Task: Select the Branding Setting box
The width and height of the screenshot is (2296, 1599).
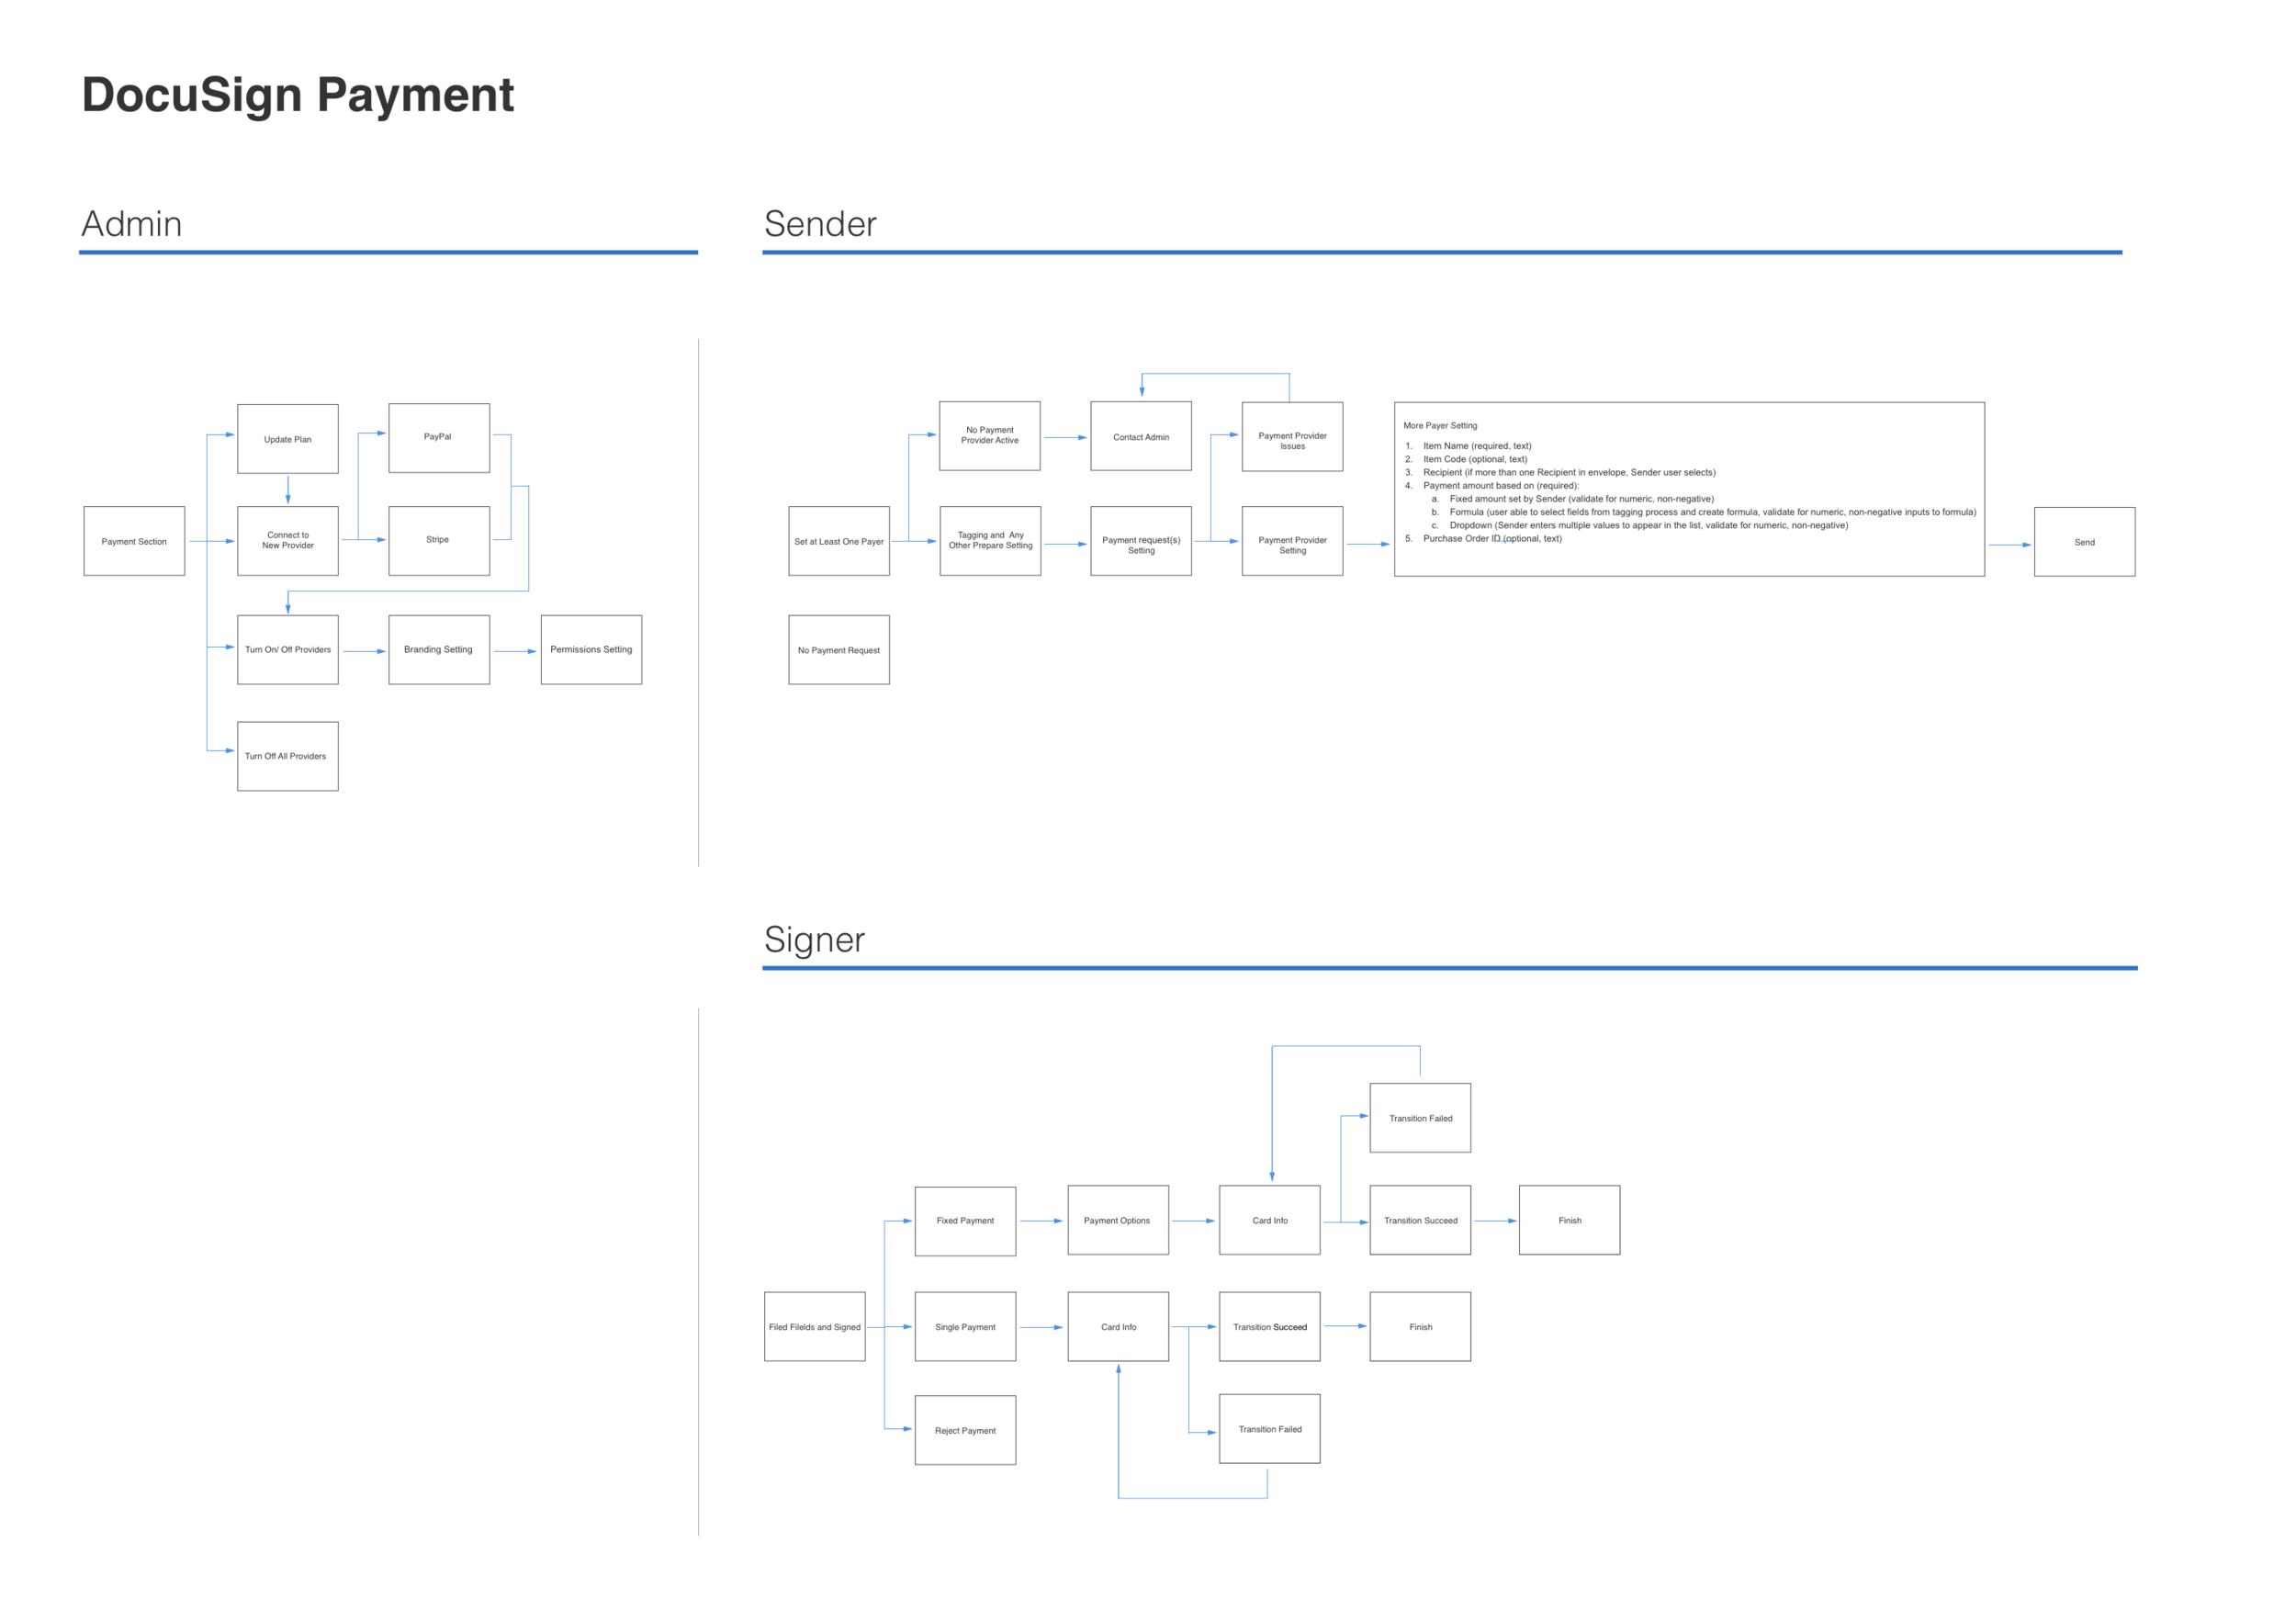Action: coord(439,650)
